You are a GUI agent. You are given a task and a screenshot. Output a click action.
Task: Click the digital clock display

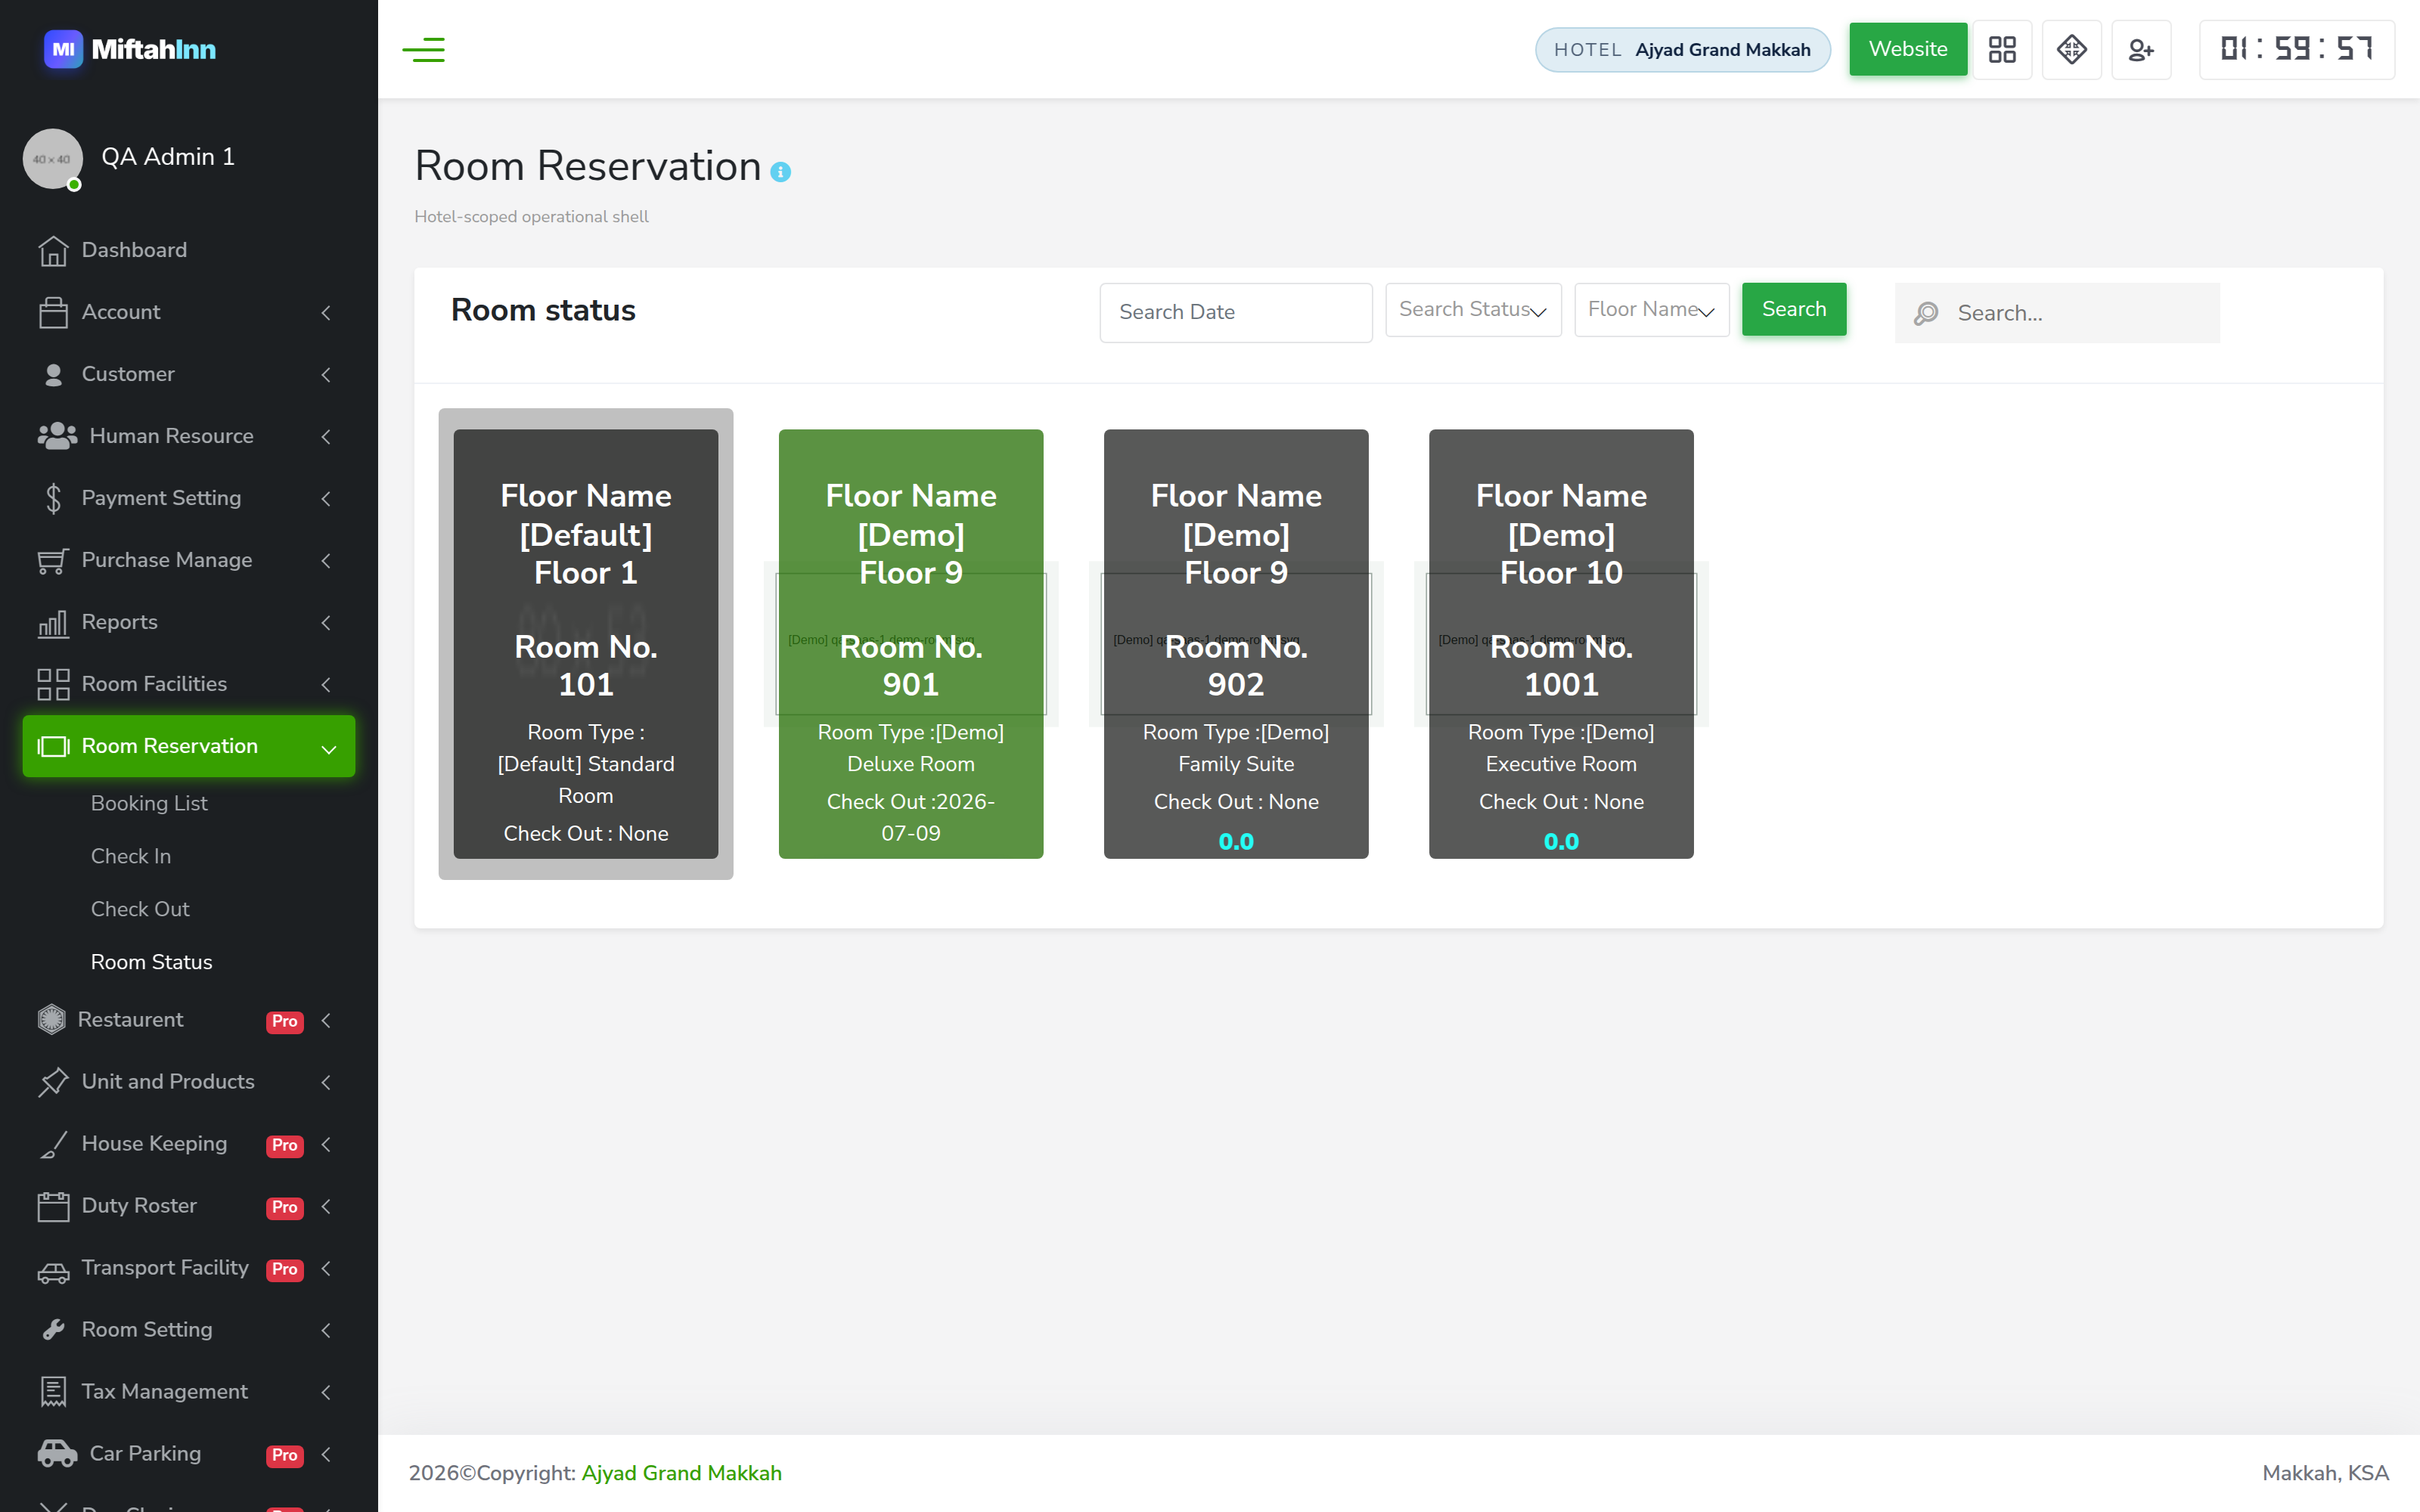pyautogui.click(x=2296, y=49)
